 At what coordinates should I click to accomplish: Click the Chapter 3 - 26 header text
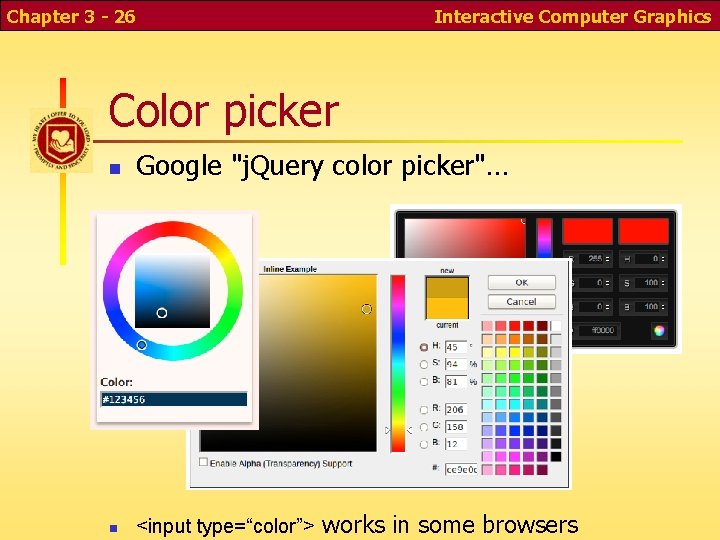[71, 17]
